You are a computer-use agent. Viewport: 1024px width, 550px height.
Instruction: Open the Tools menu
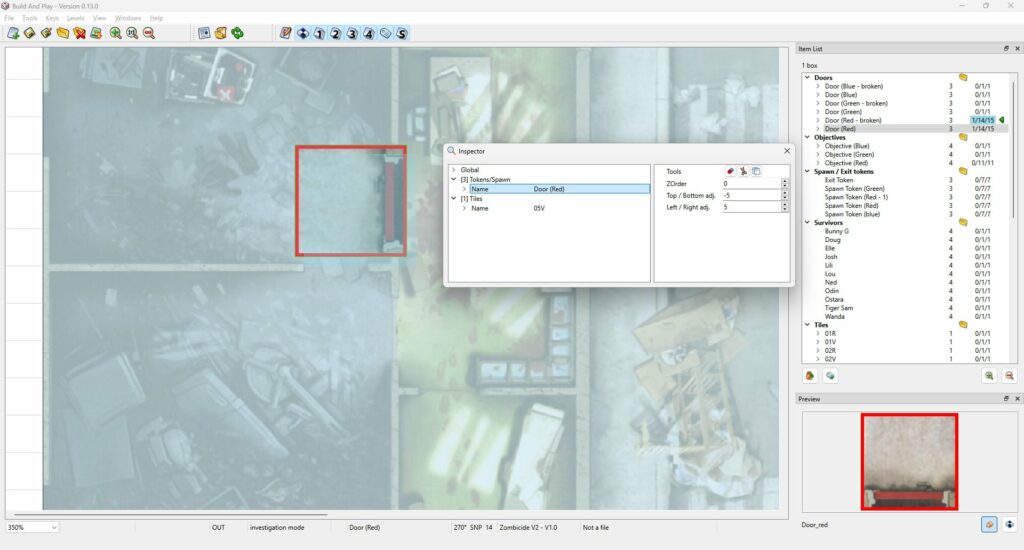coord(29,18)
